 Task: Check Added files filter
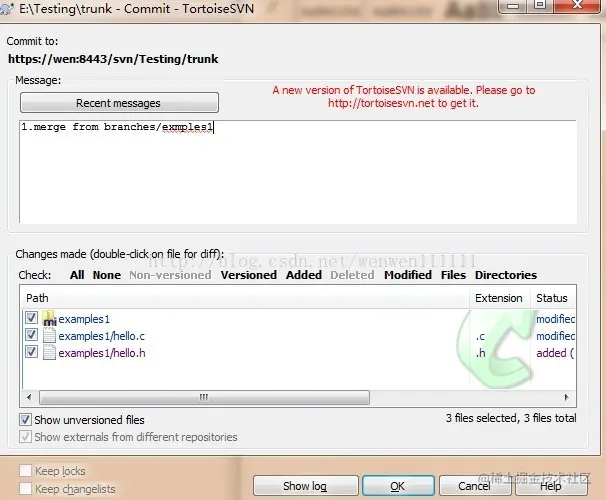(x=304, y=275)
